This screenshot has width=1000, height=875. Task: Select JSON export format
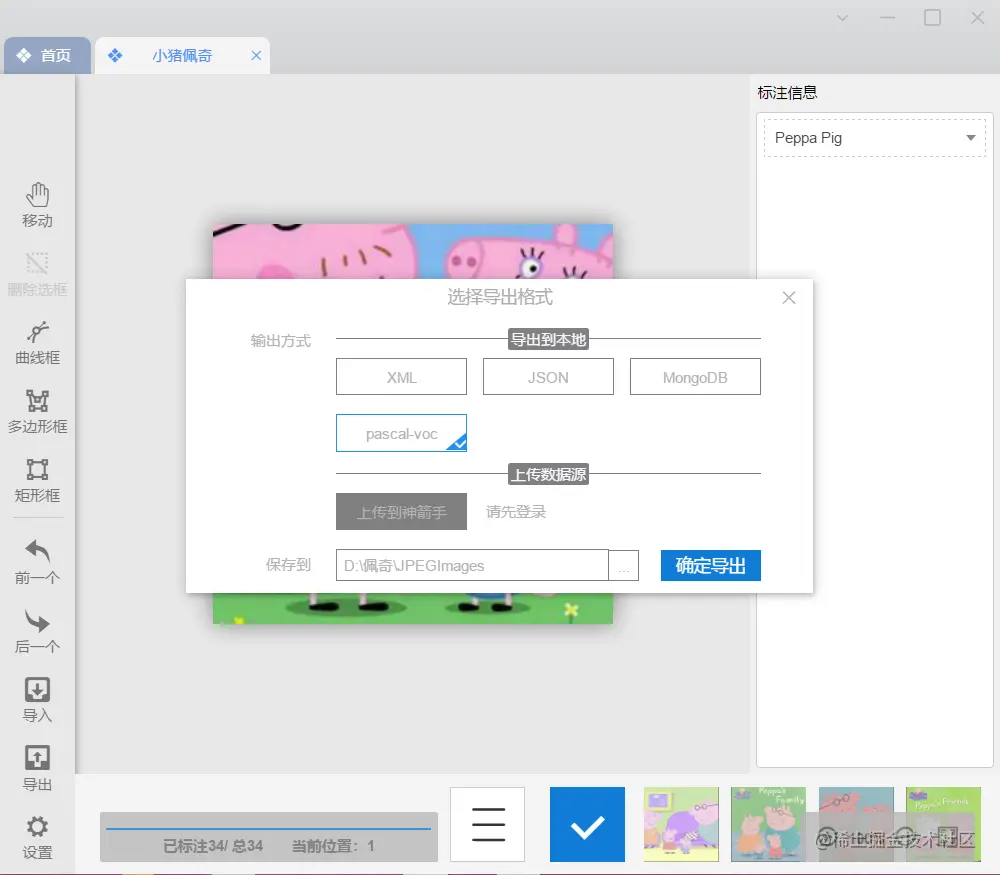tap(548, 377)
